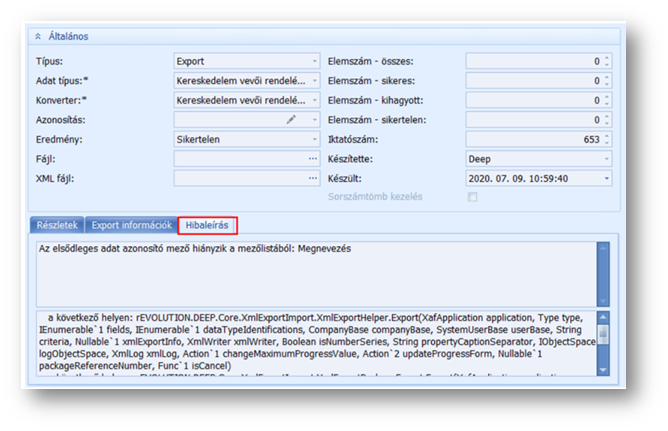Click spinner arrows for Elemszám - sikeres
Screen dimensions: 668x431
[x=606, y=80]
